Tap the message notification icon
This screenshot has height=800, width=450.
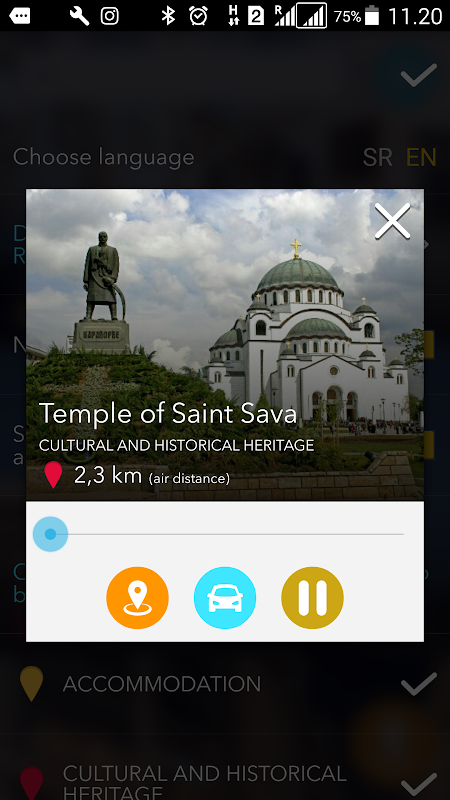point(19,16)
